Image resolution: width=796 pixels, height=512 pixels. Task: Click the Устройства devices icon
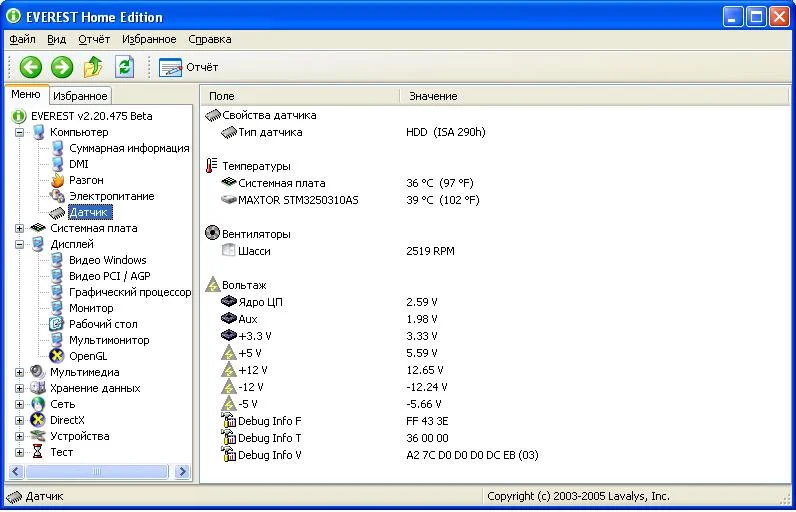click(38, 436)
